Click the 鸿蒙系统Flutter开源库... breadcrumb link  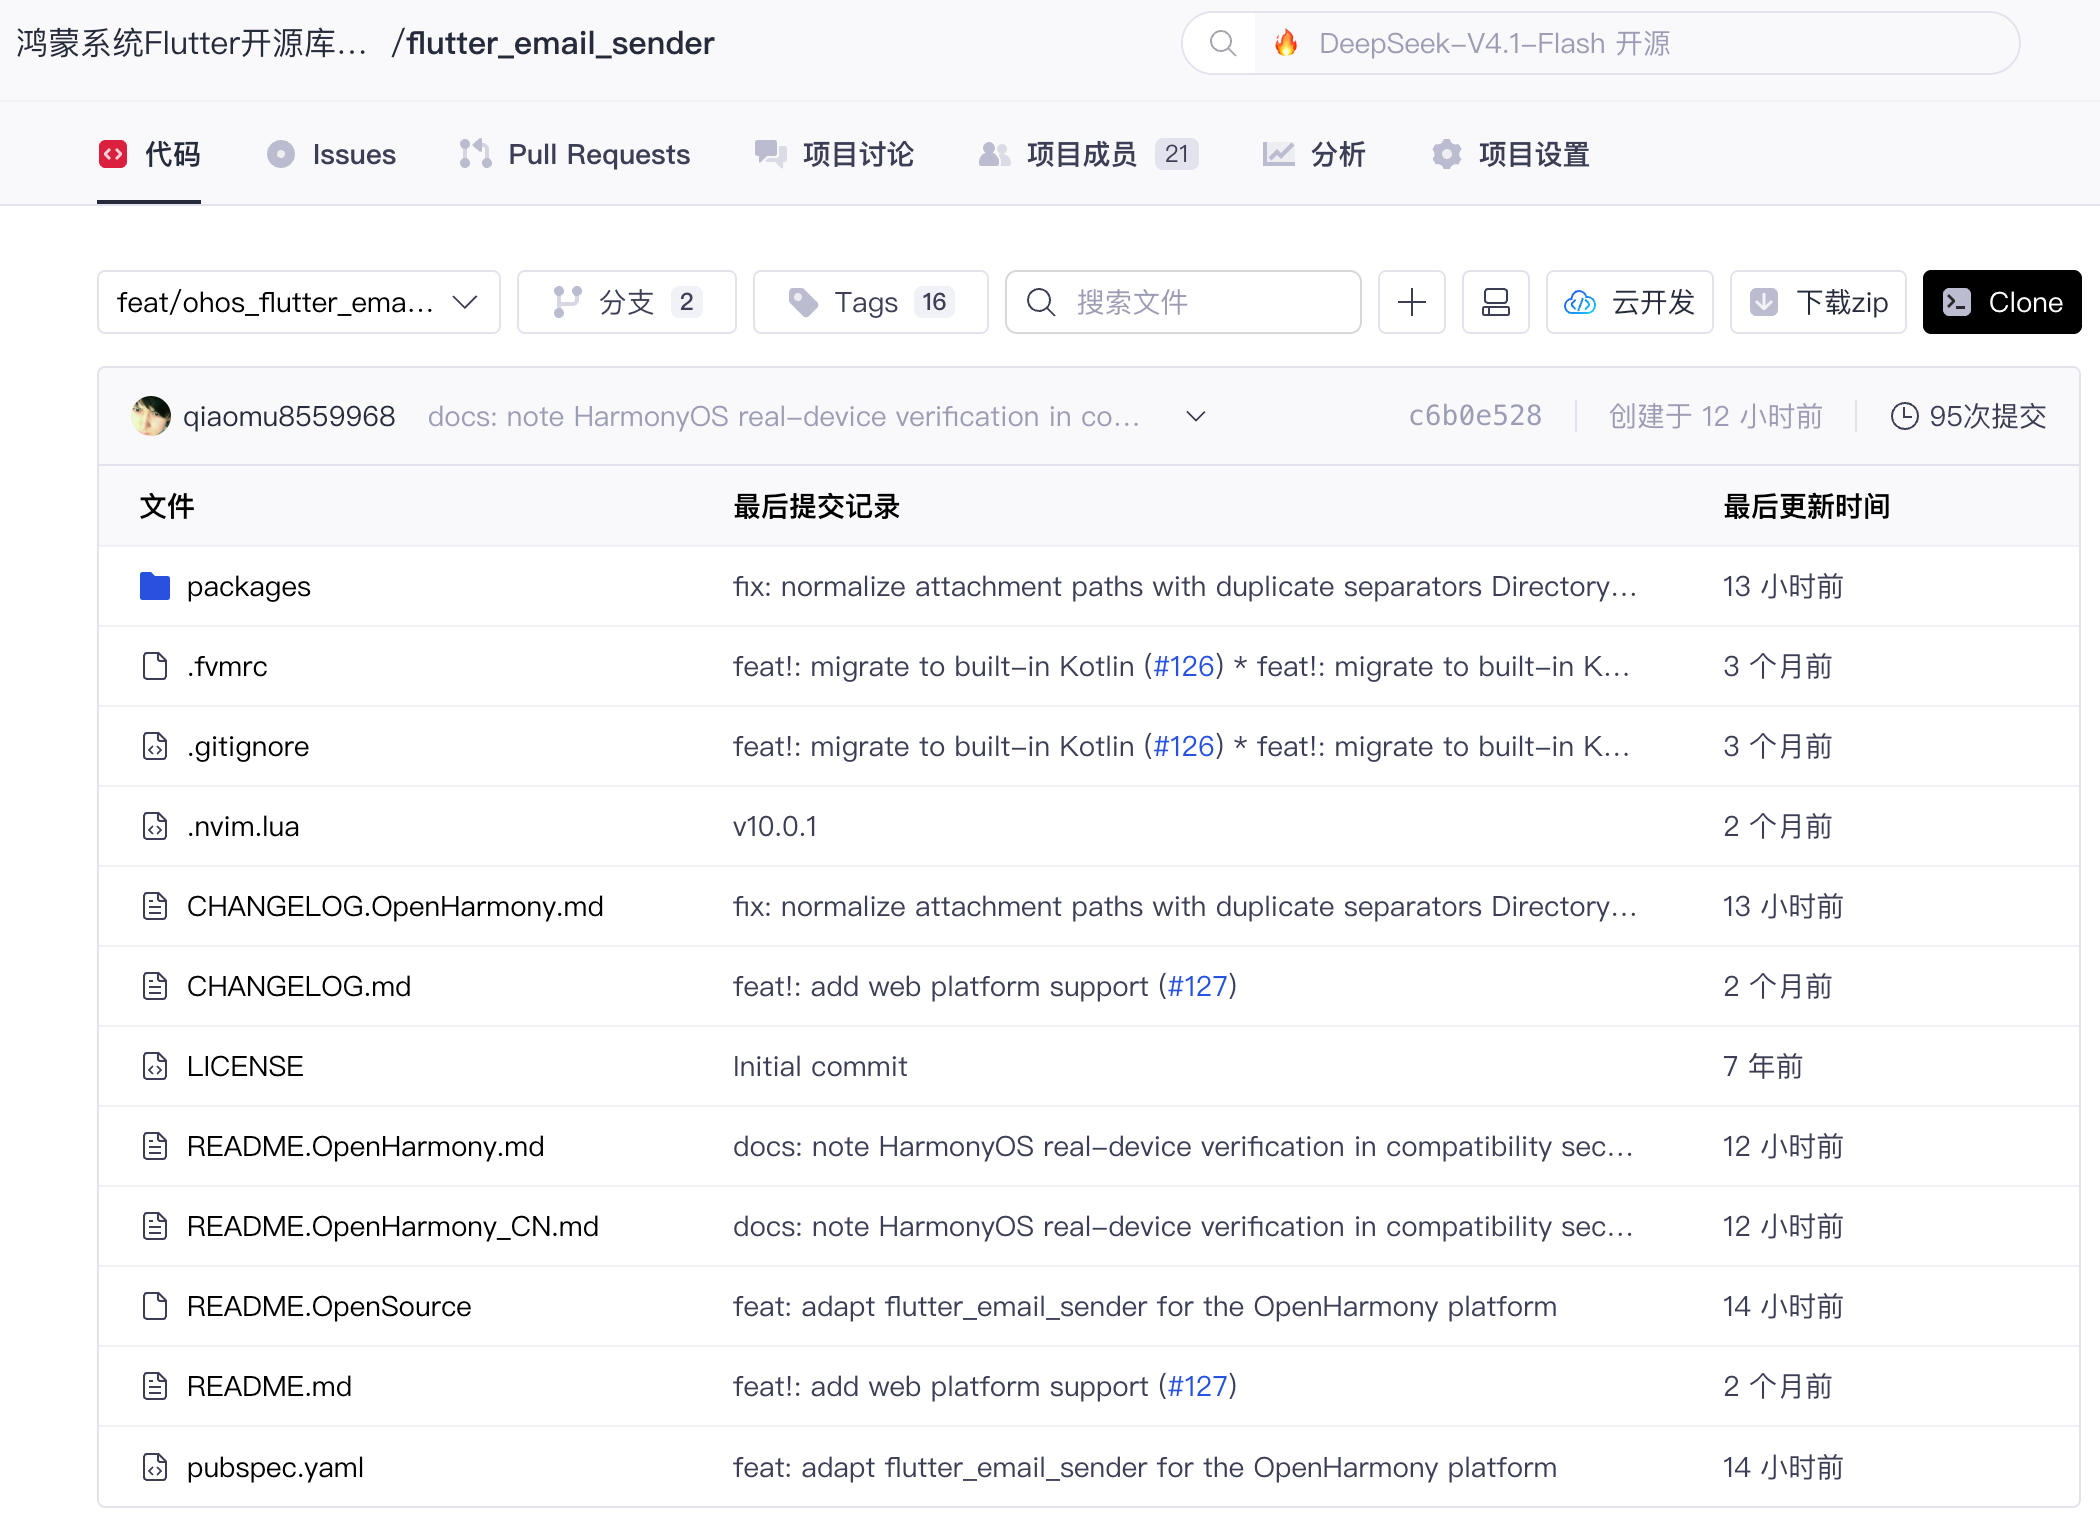pyautogui.click(x=192, y=43)
